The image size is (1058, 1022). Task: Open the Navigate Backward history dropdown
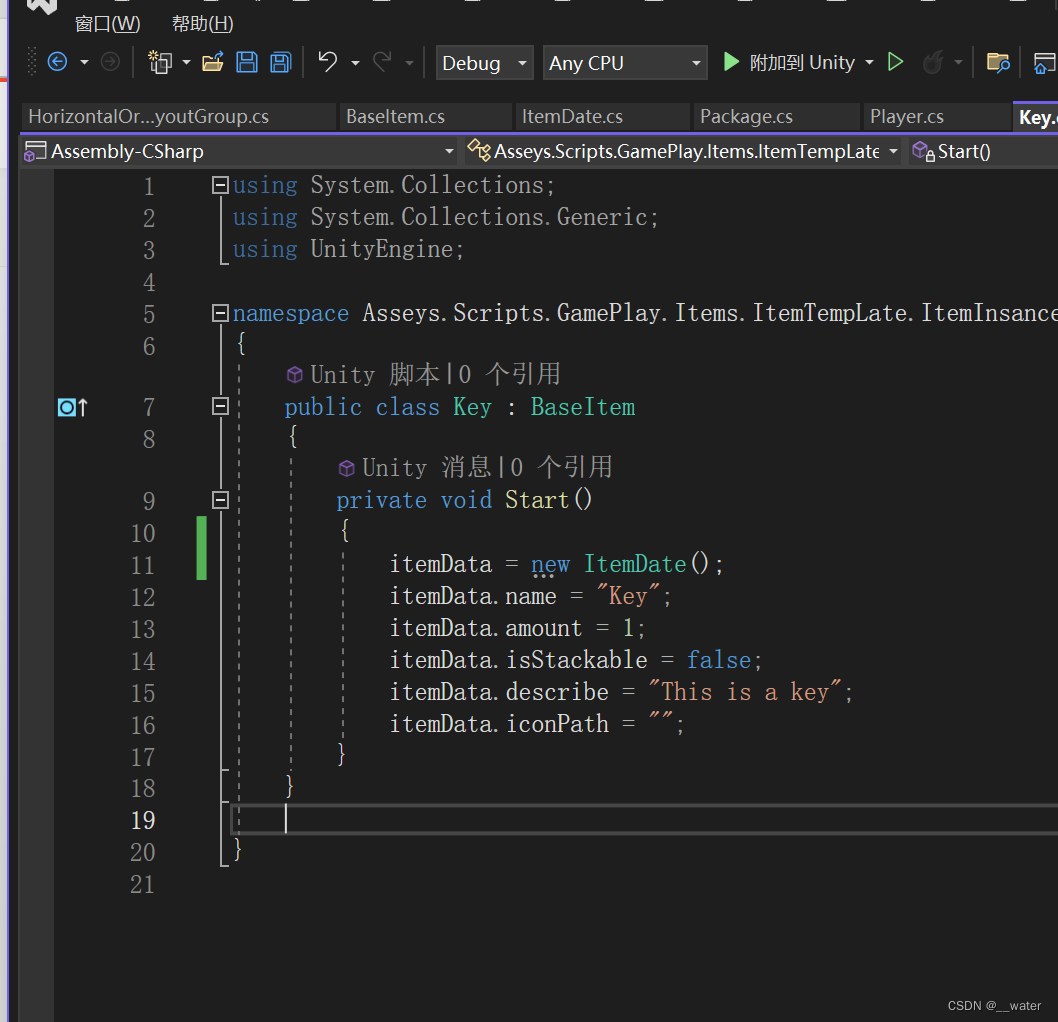point(84,63)
